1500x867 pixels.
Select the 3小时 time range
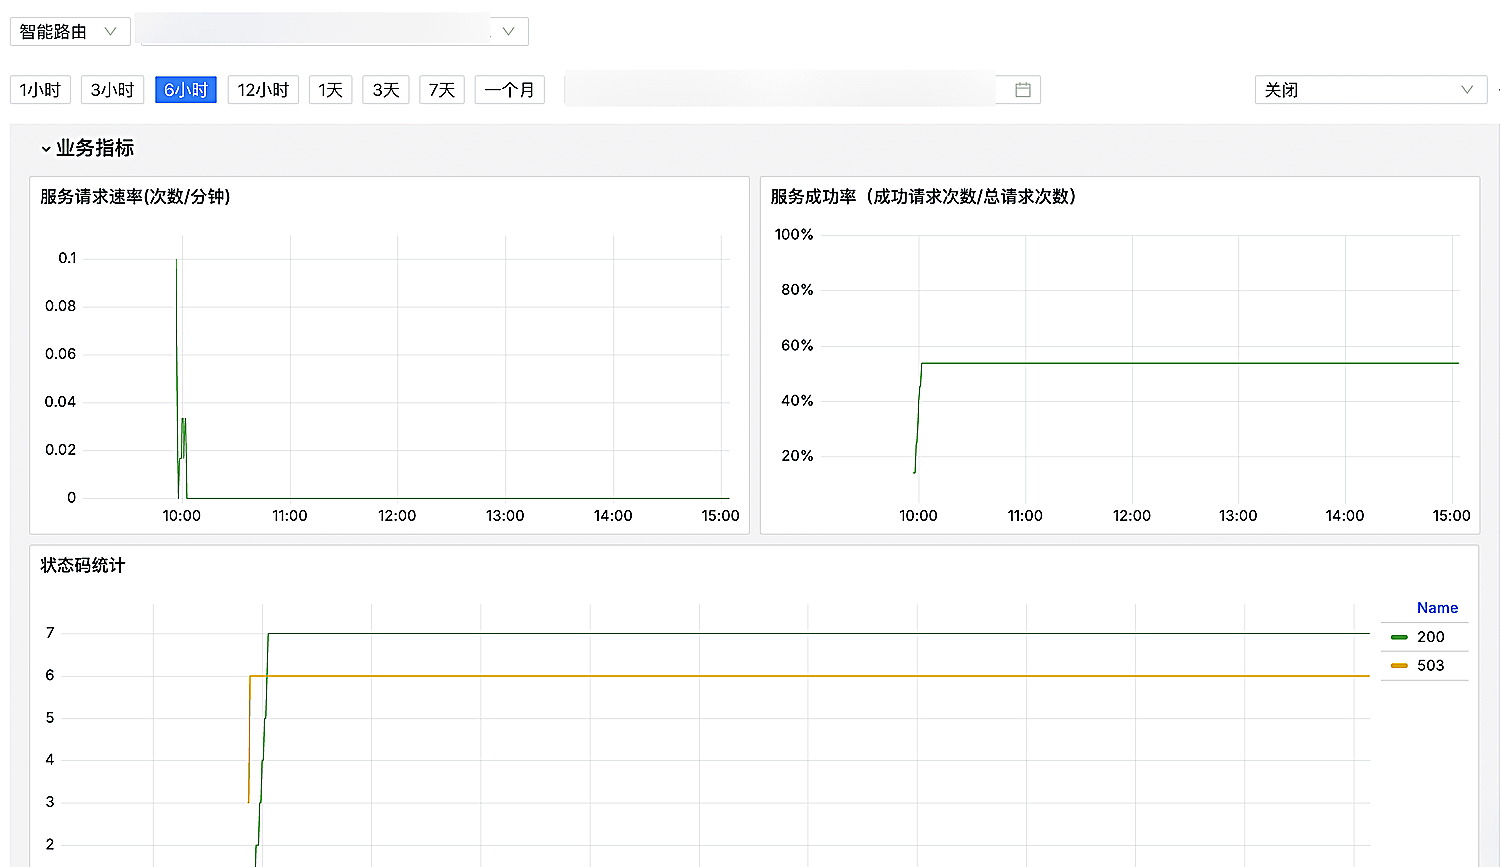pos(112,90)
